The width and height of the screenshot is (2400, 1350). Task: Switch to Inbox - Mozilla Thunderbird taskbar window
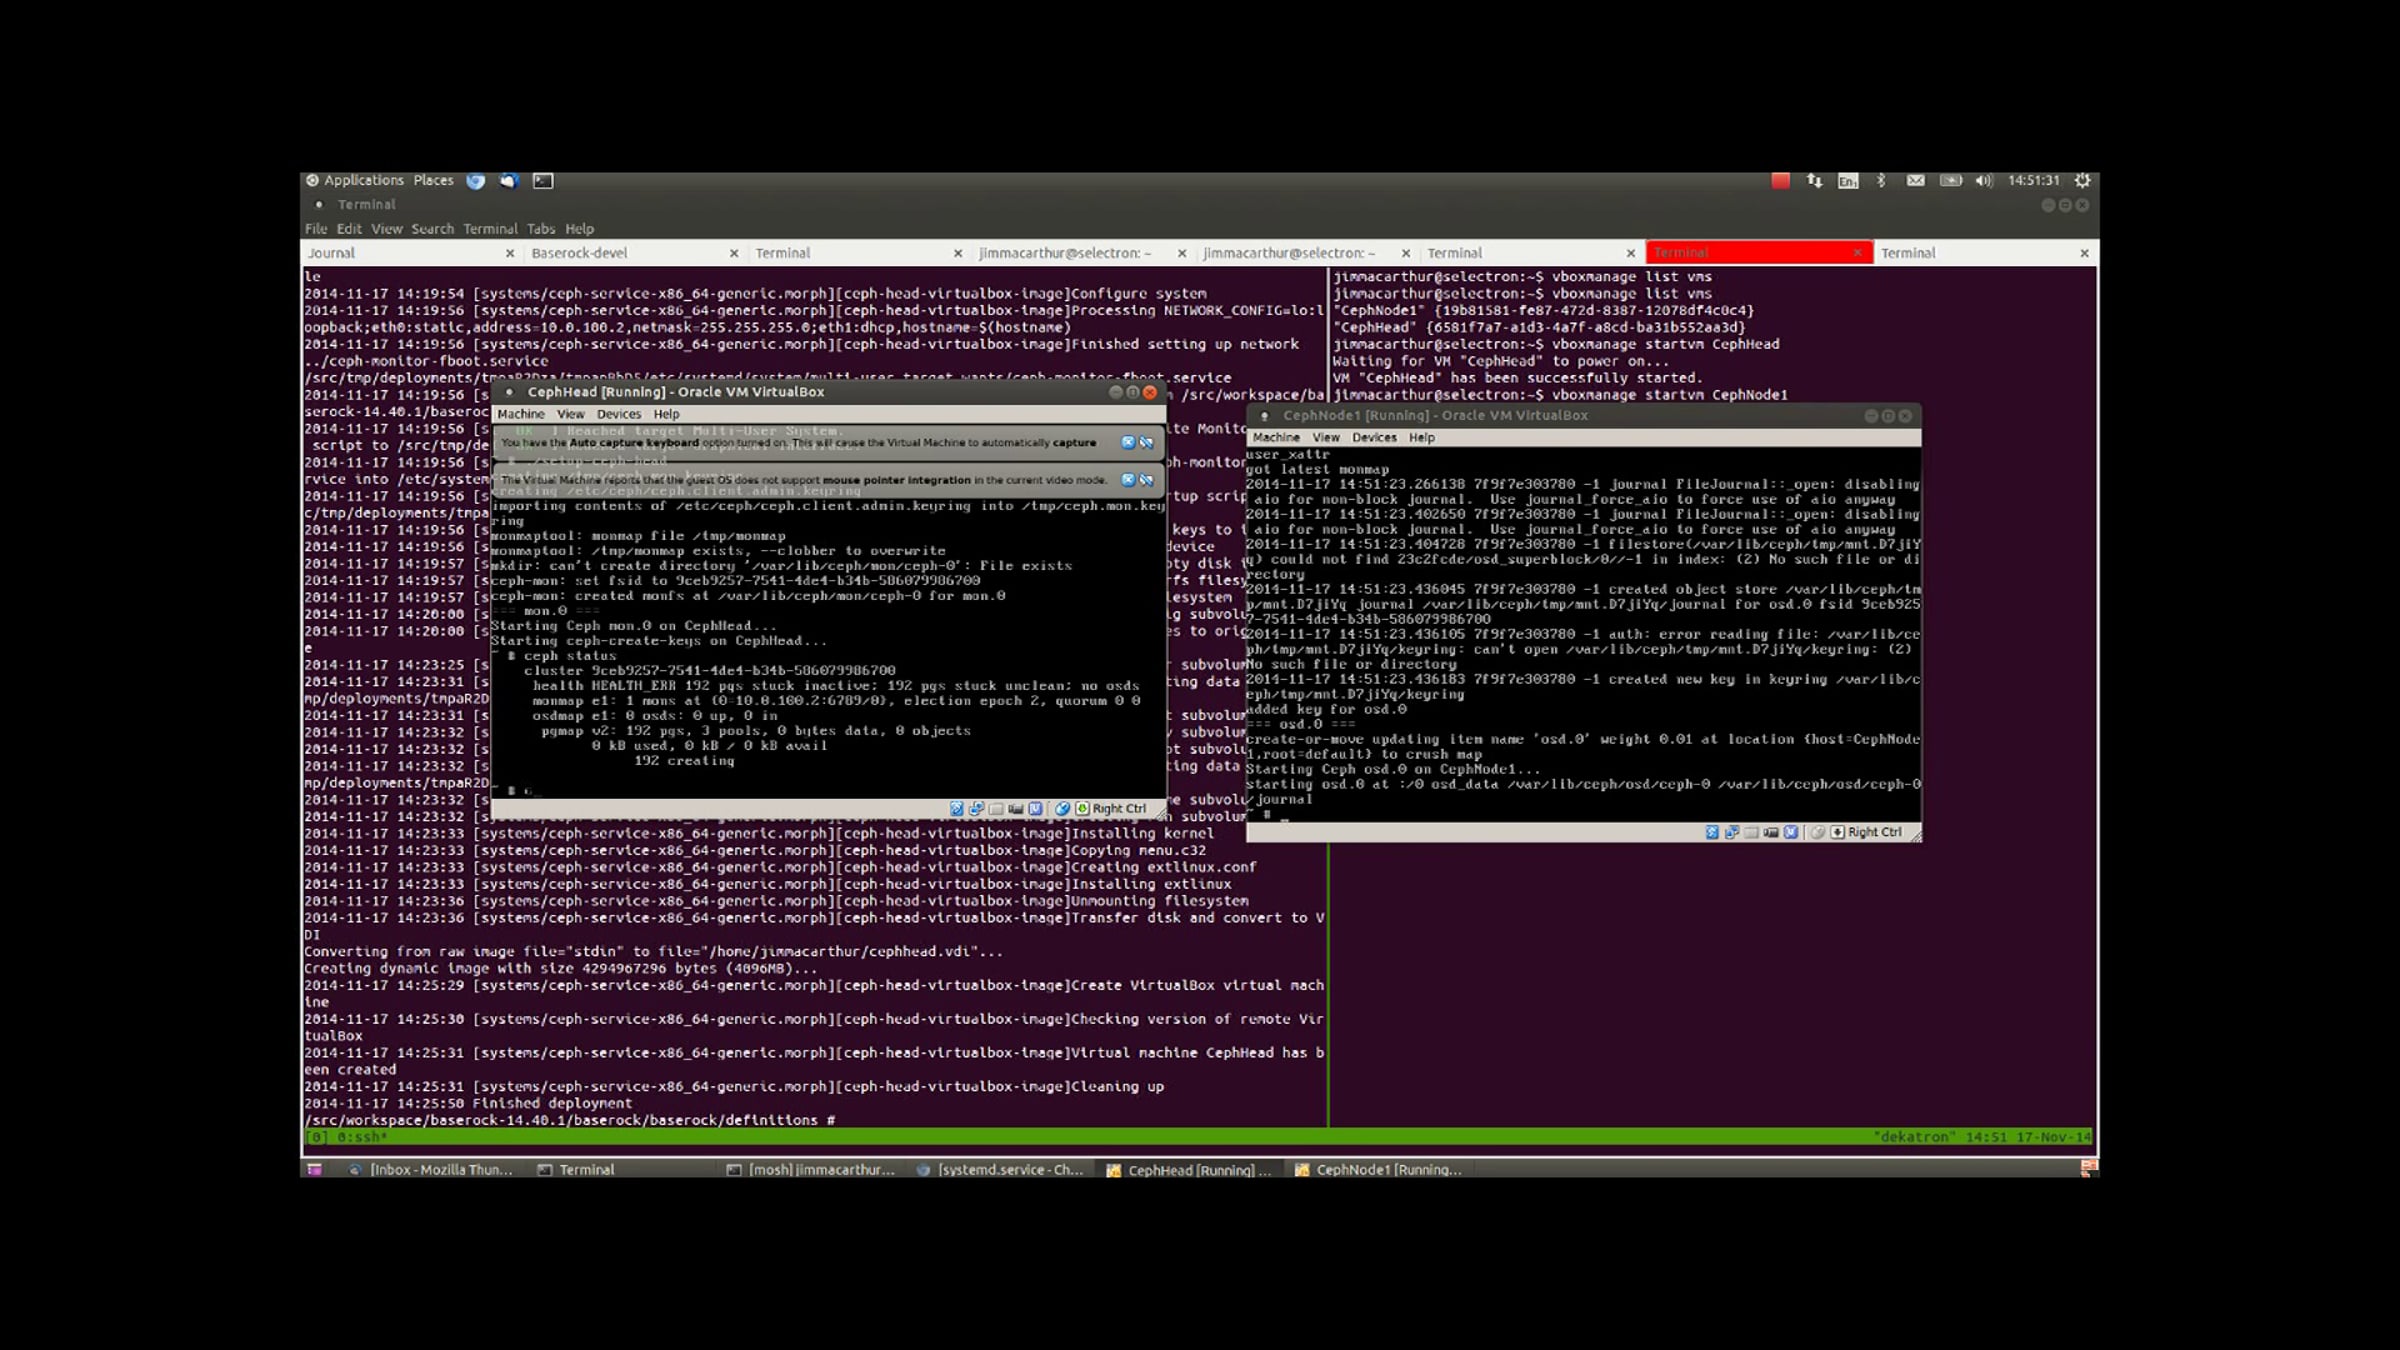[x=430, y=1170]
